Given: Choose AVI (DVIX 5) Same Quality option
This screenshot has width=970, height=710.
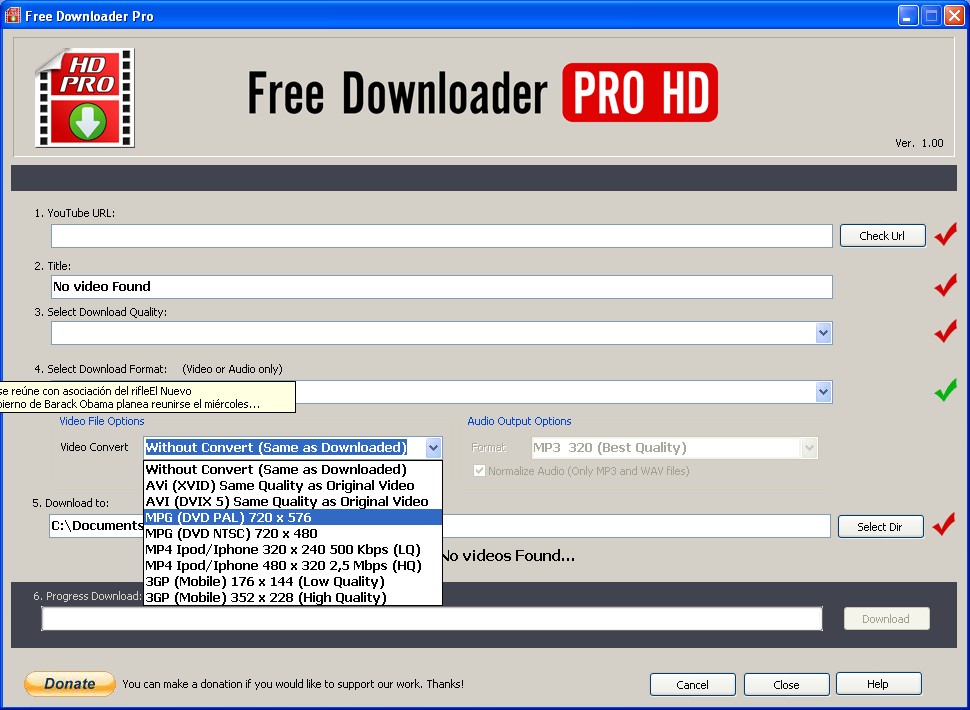Looking at the screenshot, I should click(x=293, y=502).
